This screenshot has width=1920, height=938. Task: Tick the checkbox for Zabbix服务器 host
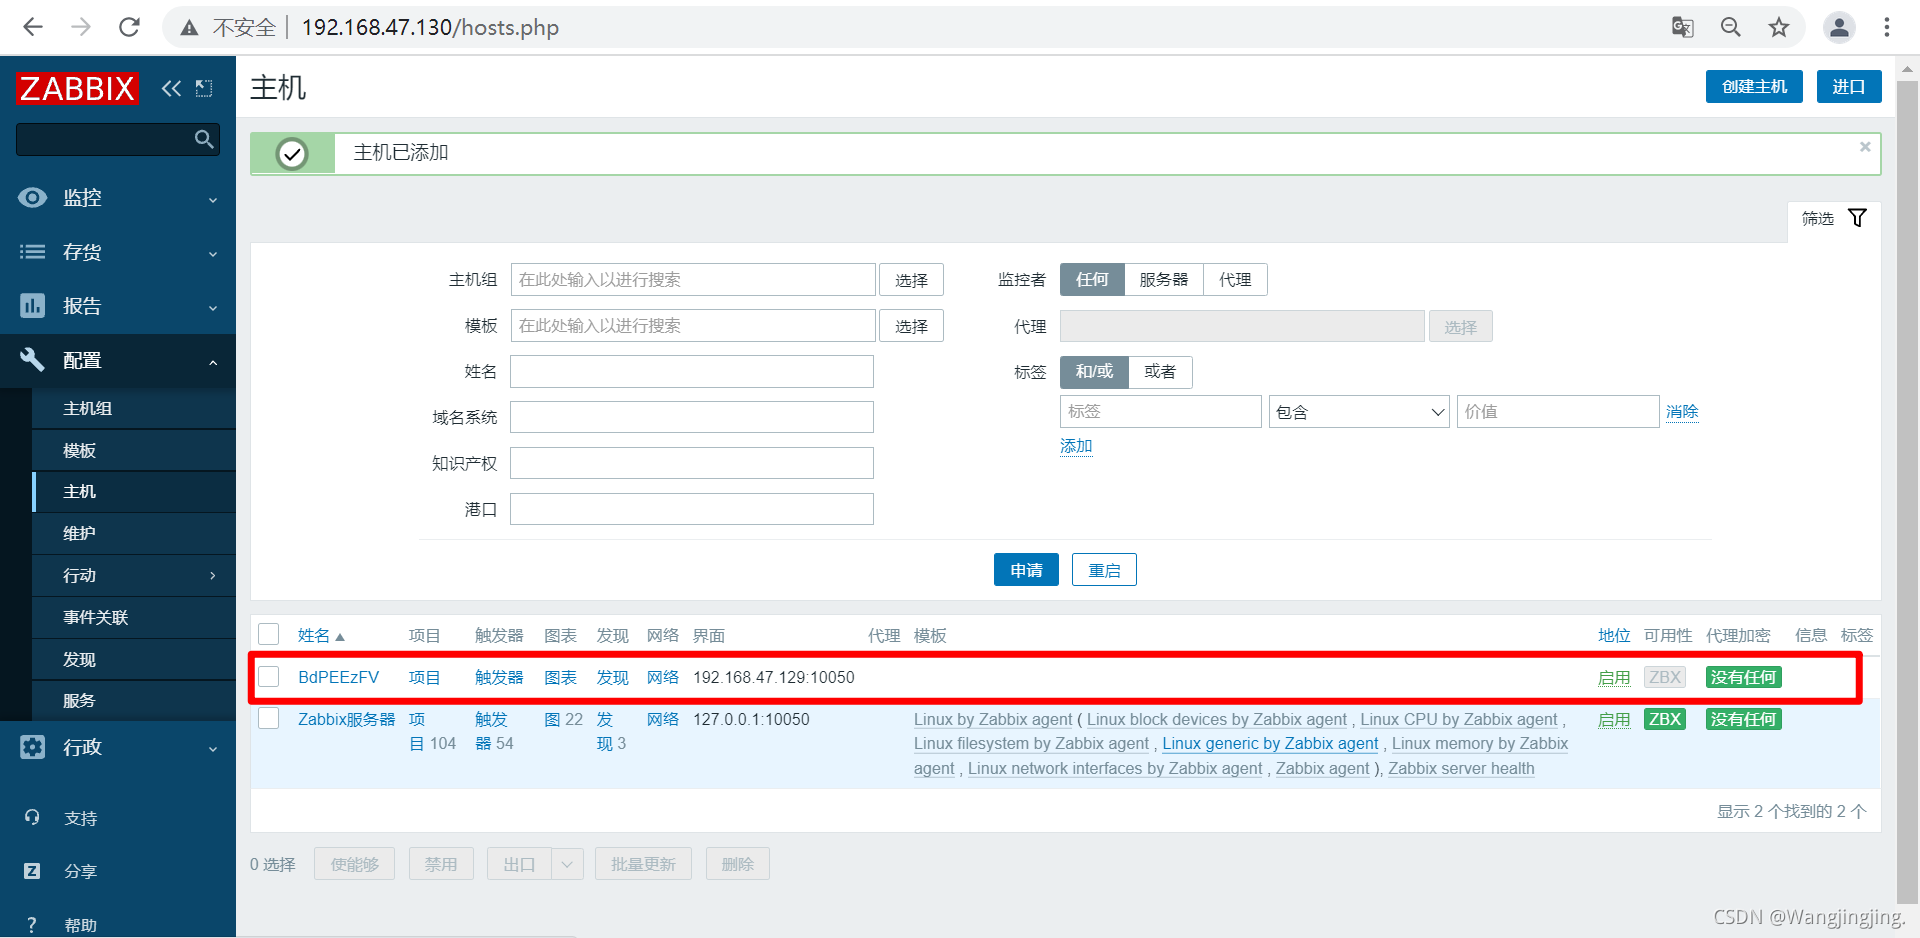pos(269,719)
